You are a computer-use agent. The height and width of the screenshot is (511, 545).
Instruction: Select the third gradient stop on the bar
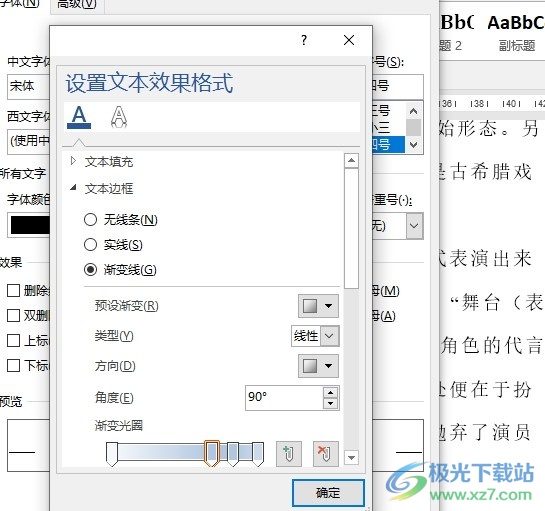pos(233,454)
